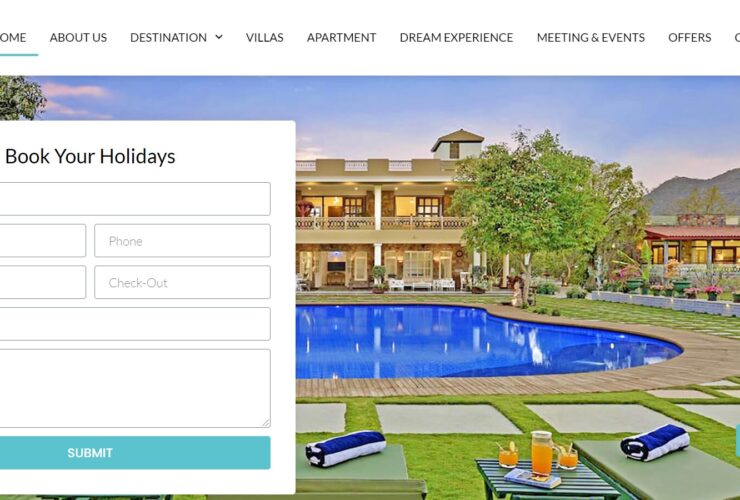Click the wide field under the heading
The image size is (740, 500).
pyautogui.click(x=135, y=199)
